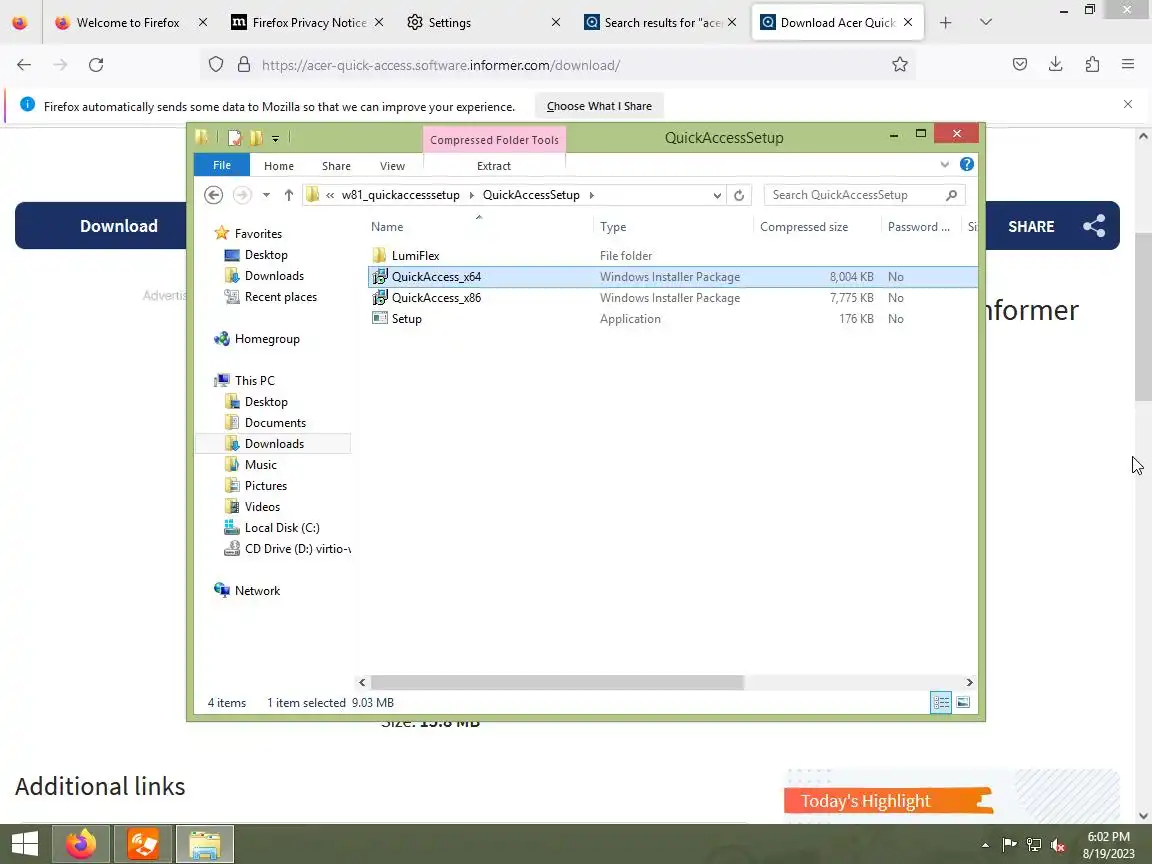Click Explorer Properties quick access icon
Screen dimensions: 1152x864
coord(234,137)
